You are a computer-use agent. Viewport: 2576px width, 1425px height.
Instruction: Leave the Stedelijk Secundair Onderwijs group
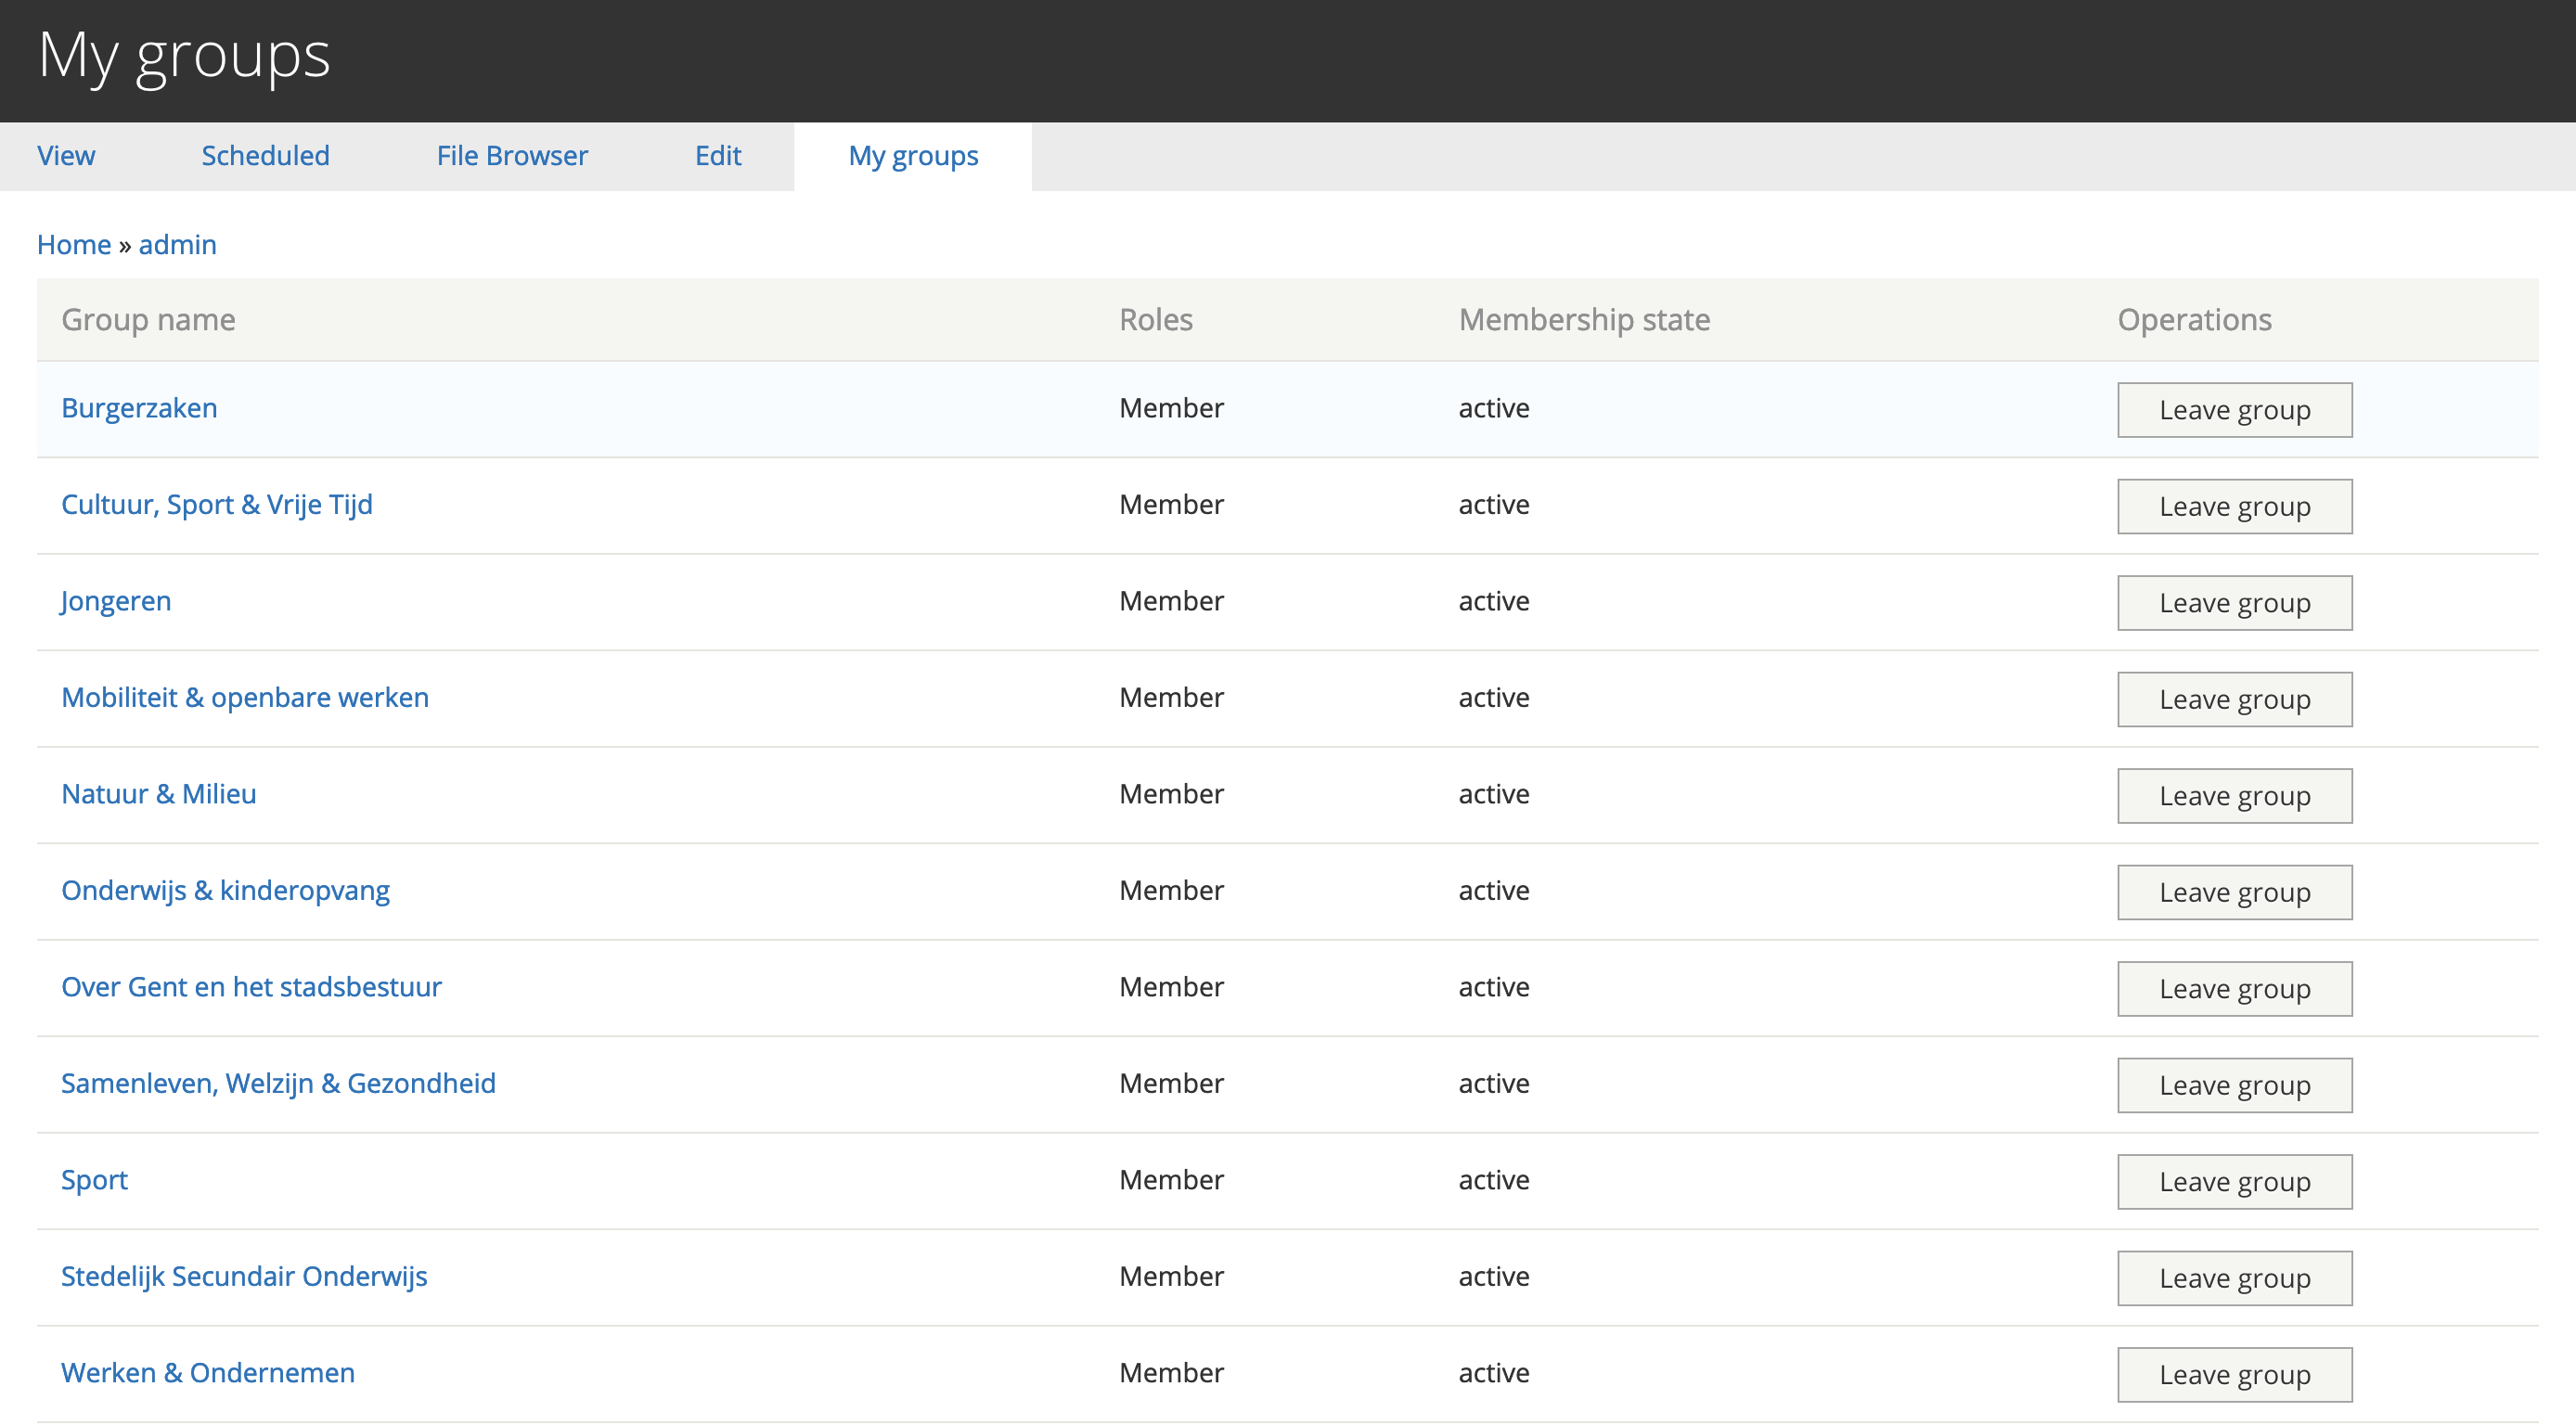point(2234,1277)
